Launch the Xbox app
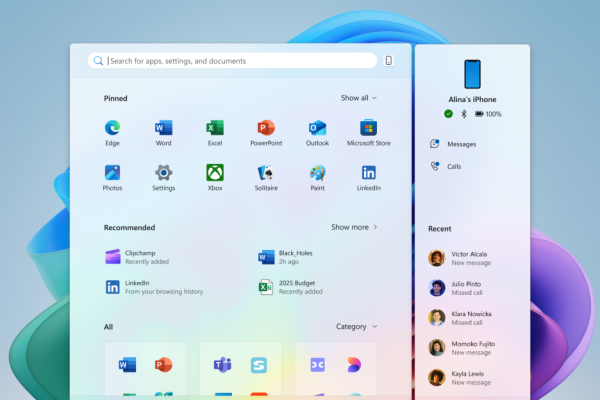600x400 pixels. 215,177
